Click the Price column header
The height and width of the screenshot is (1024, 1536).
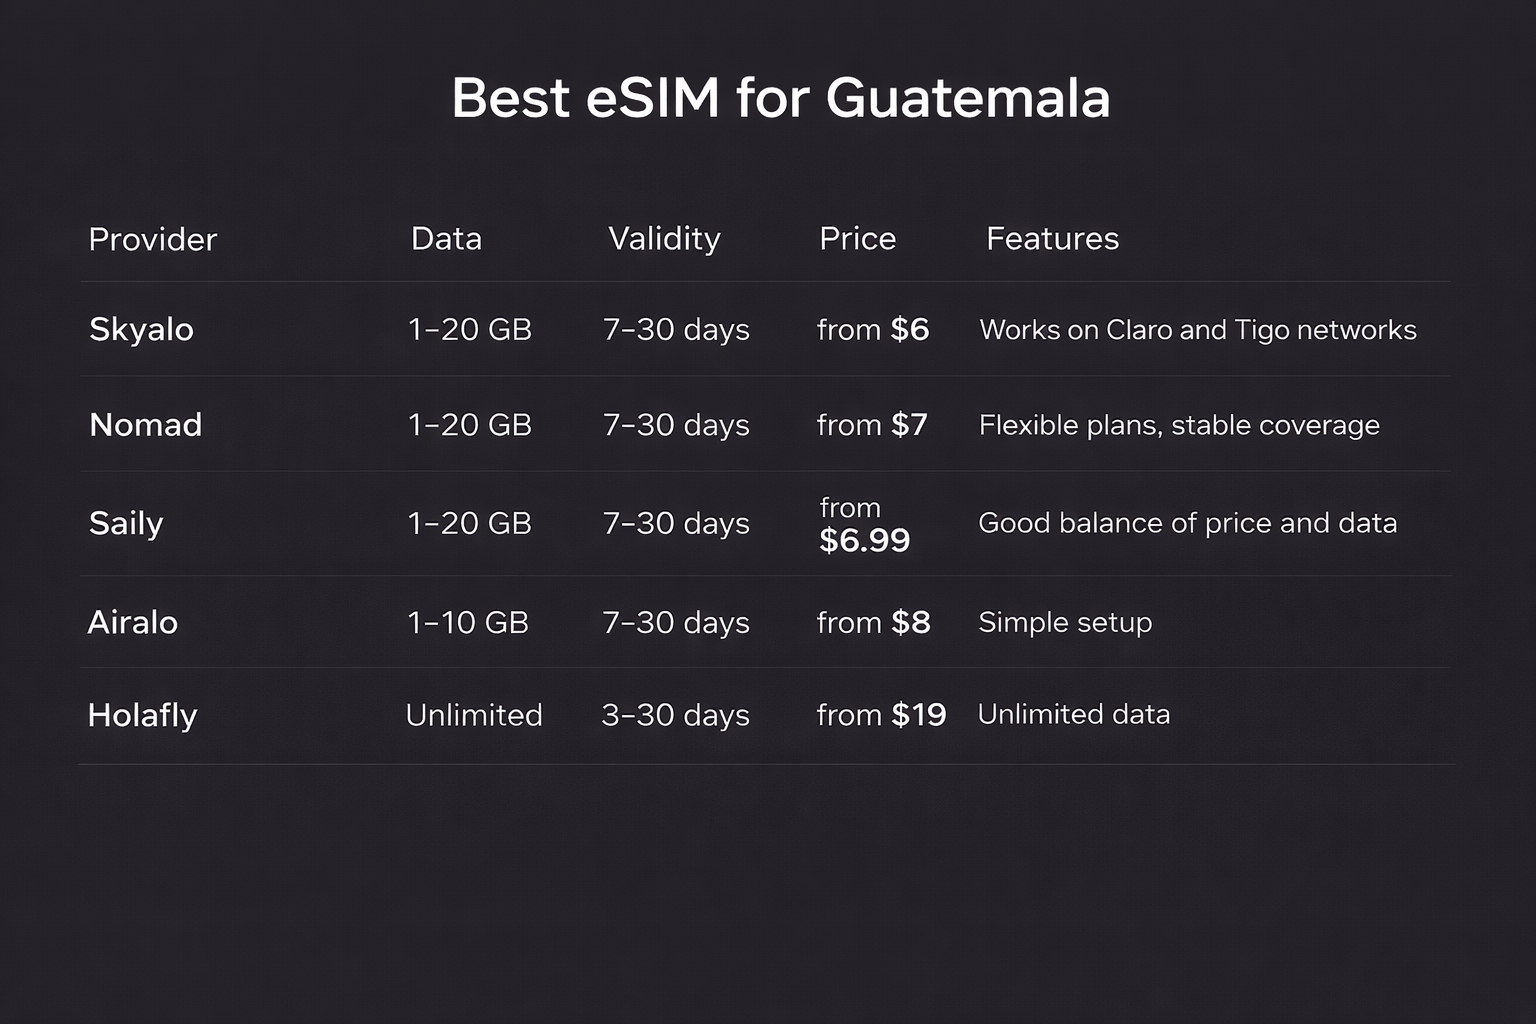point(857,238)
